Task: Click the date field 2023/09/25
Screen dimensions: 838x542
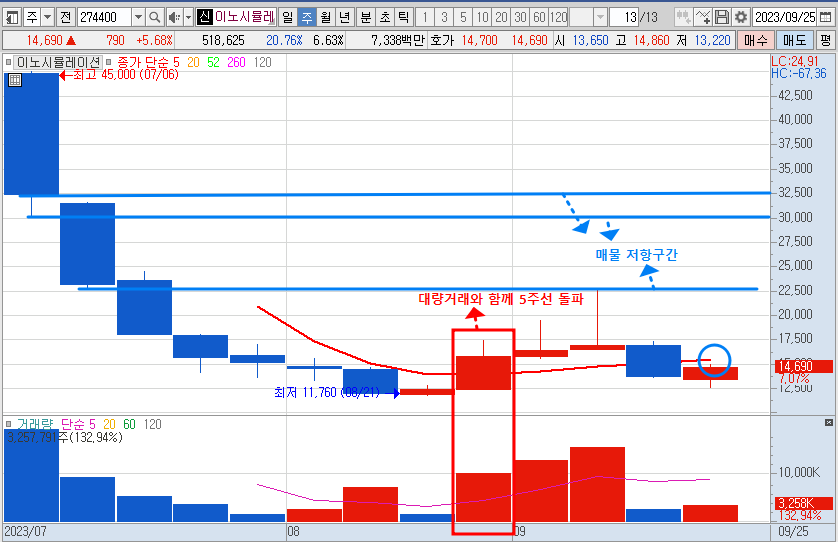Action: point(785,18)
